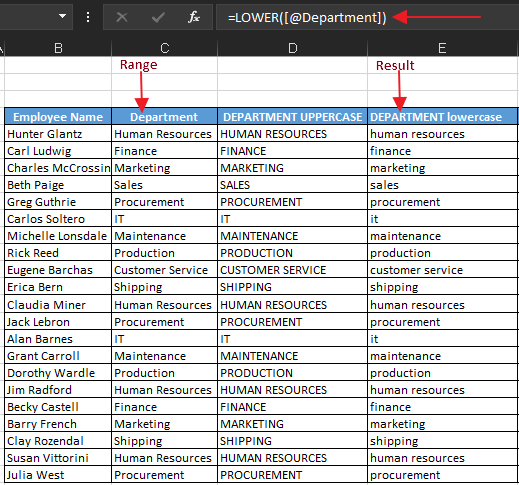
Task: Click inside the LOWER formula bar text
Action: pos(307,17)
